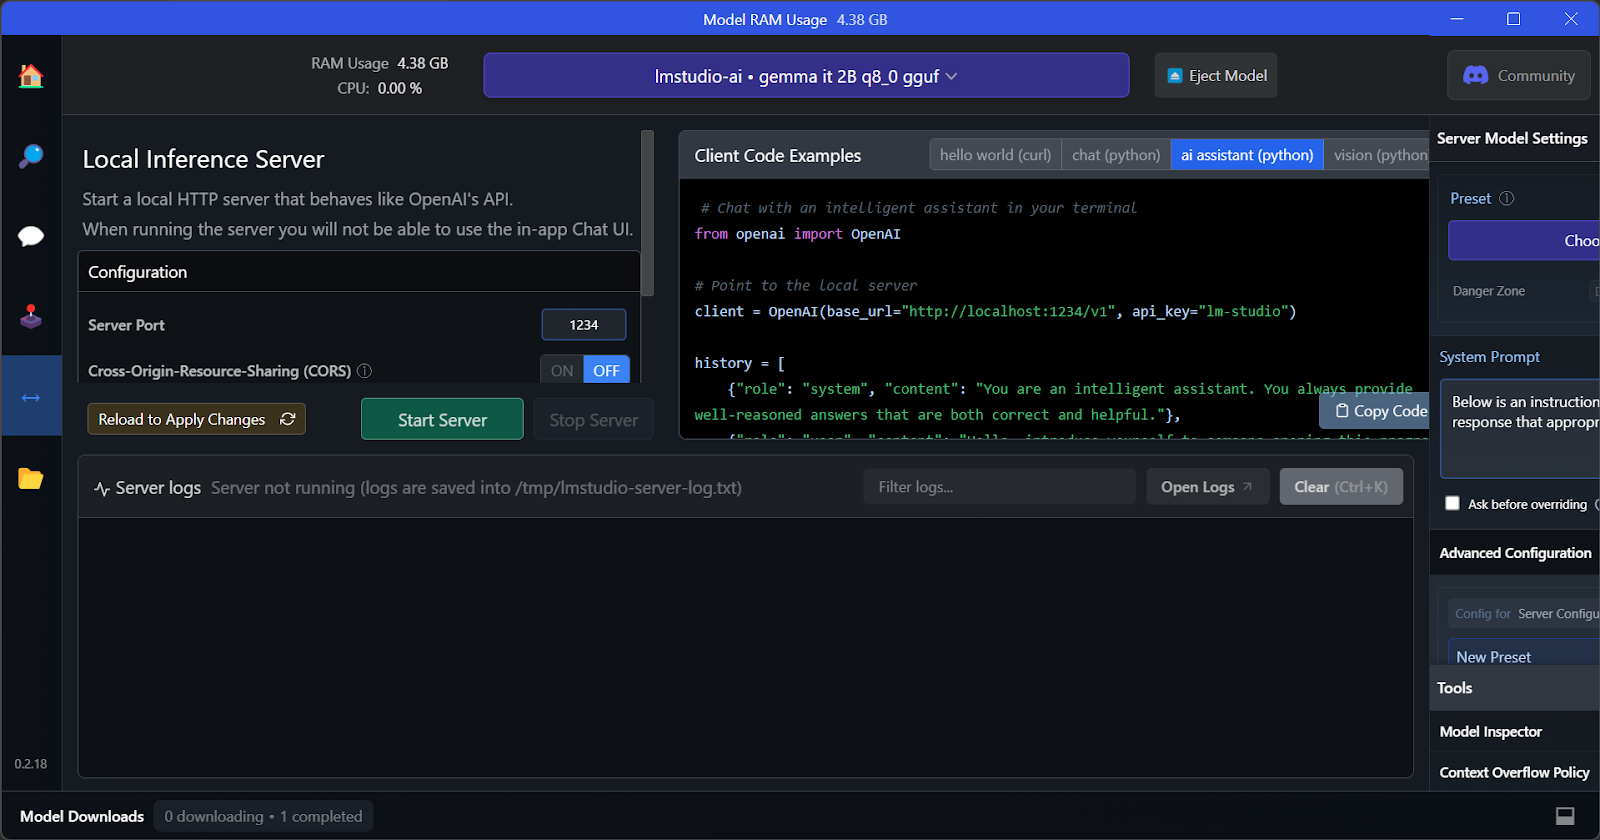
Task: Open the vision (python) code tab
Action: (1379, 155)
